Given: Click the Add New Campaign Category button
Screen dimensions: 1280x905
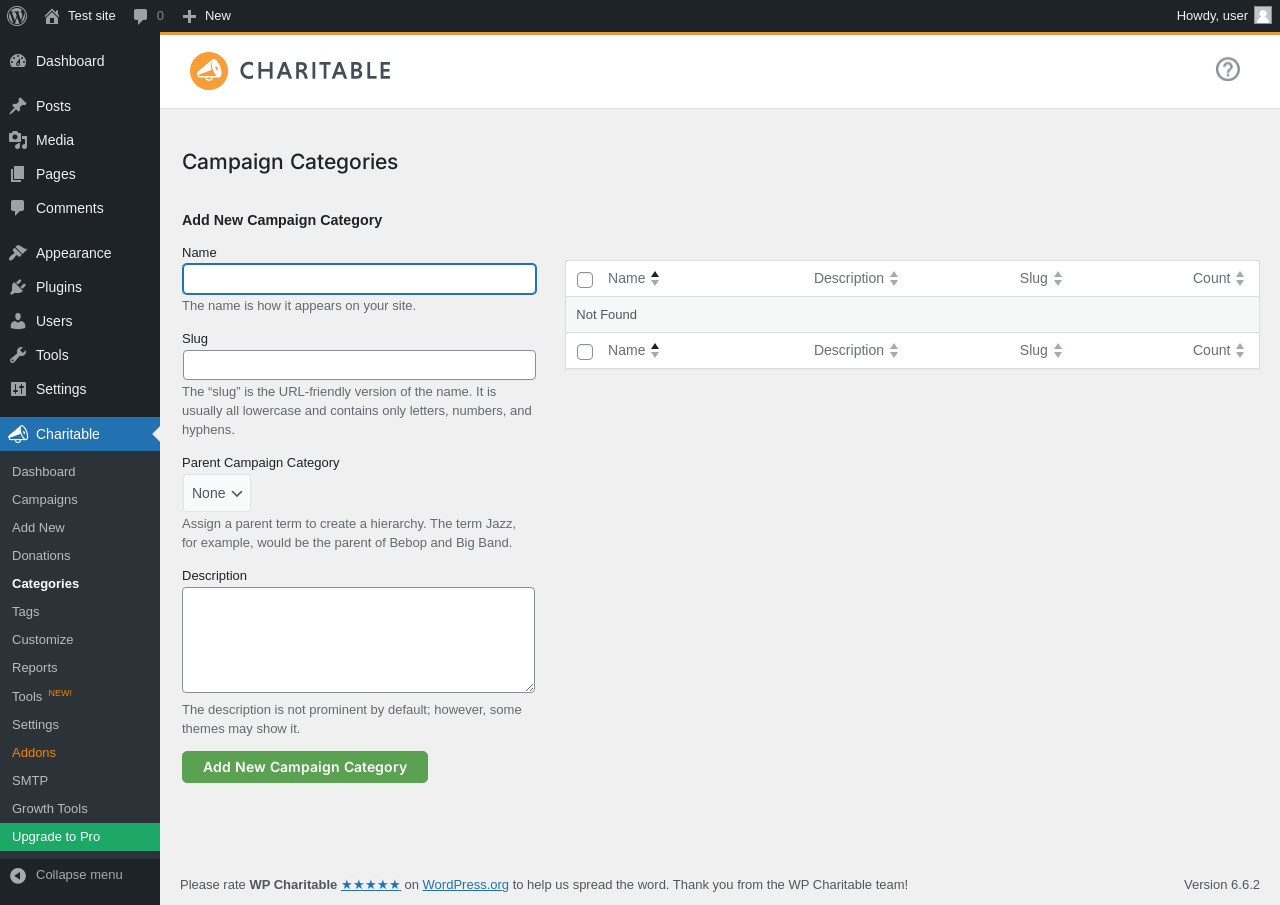Looking at the screenshot, I should 305,767.
